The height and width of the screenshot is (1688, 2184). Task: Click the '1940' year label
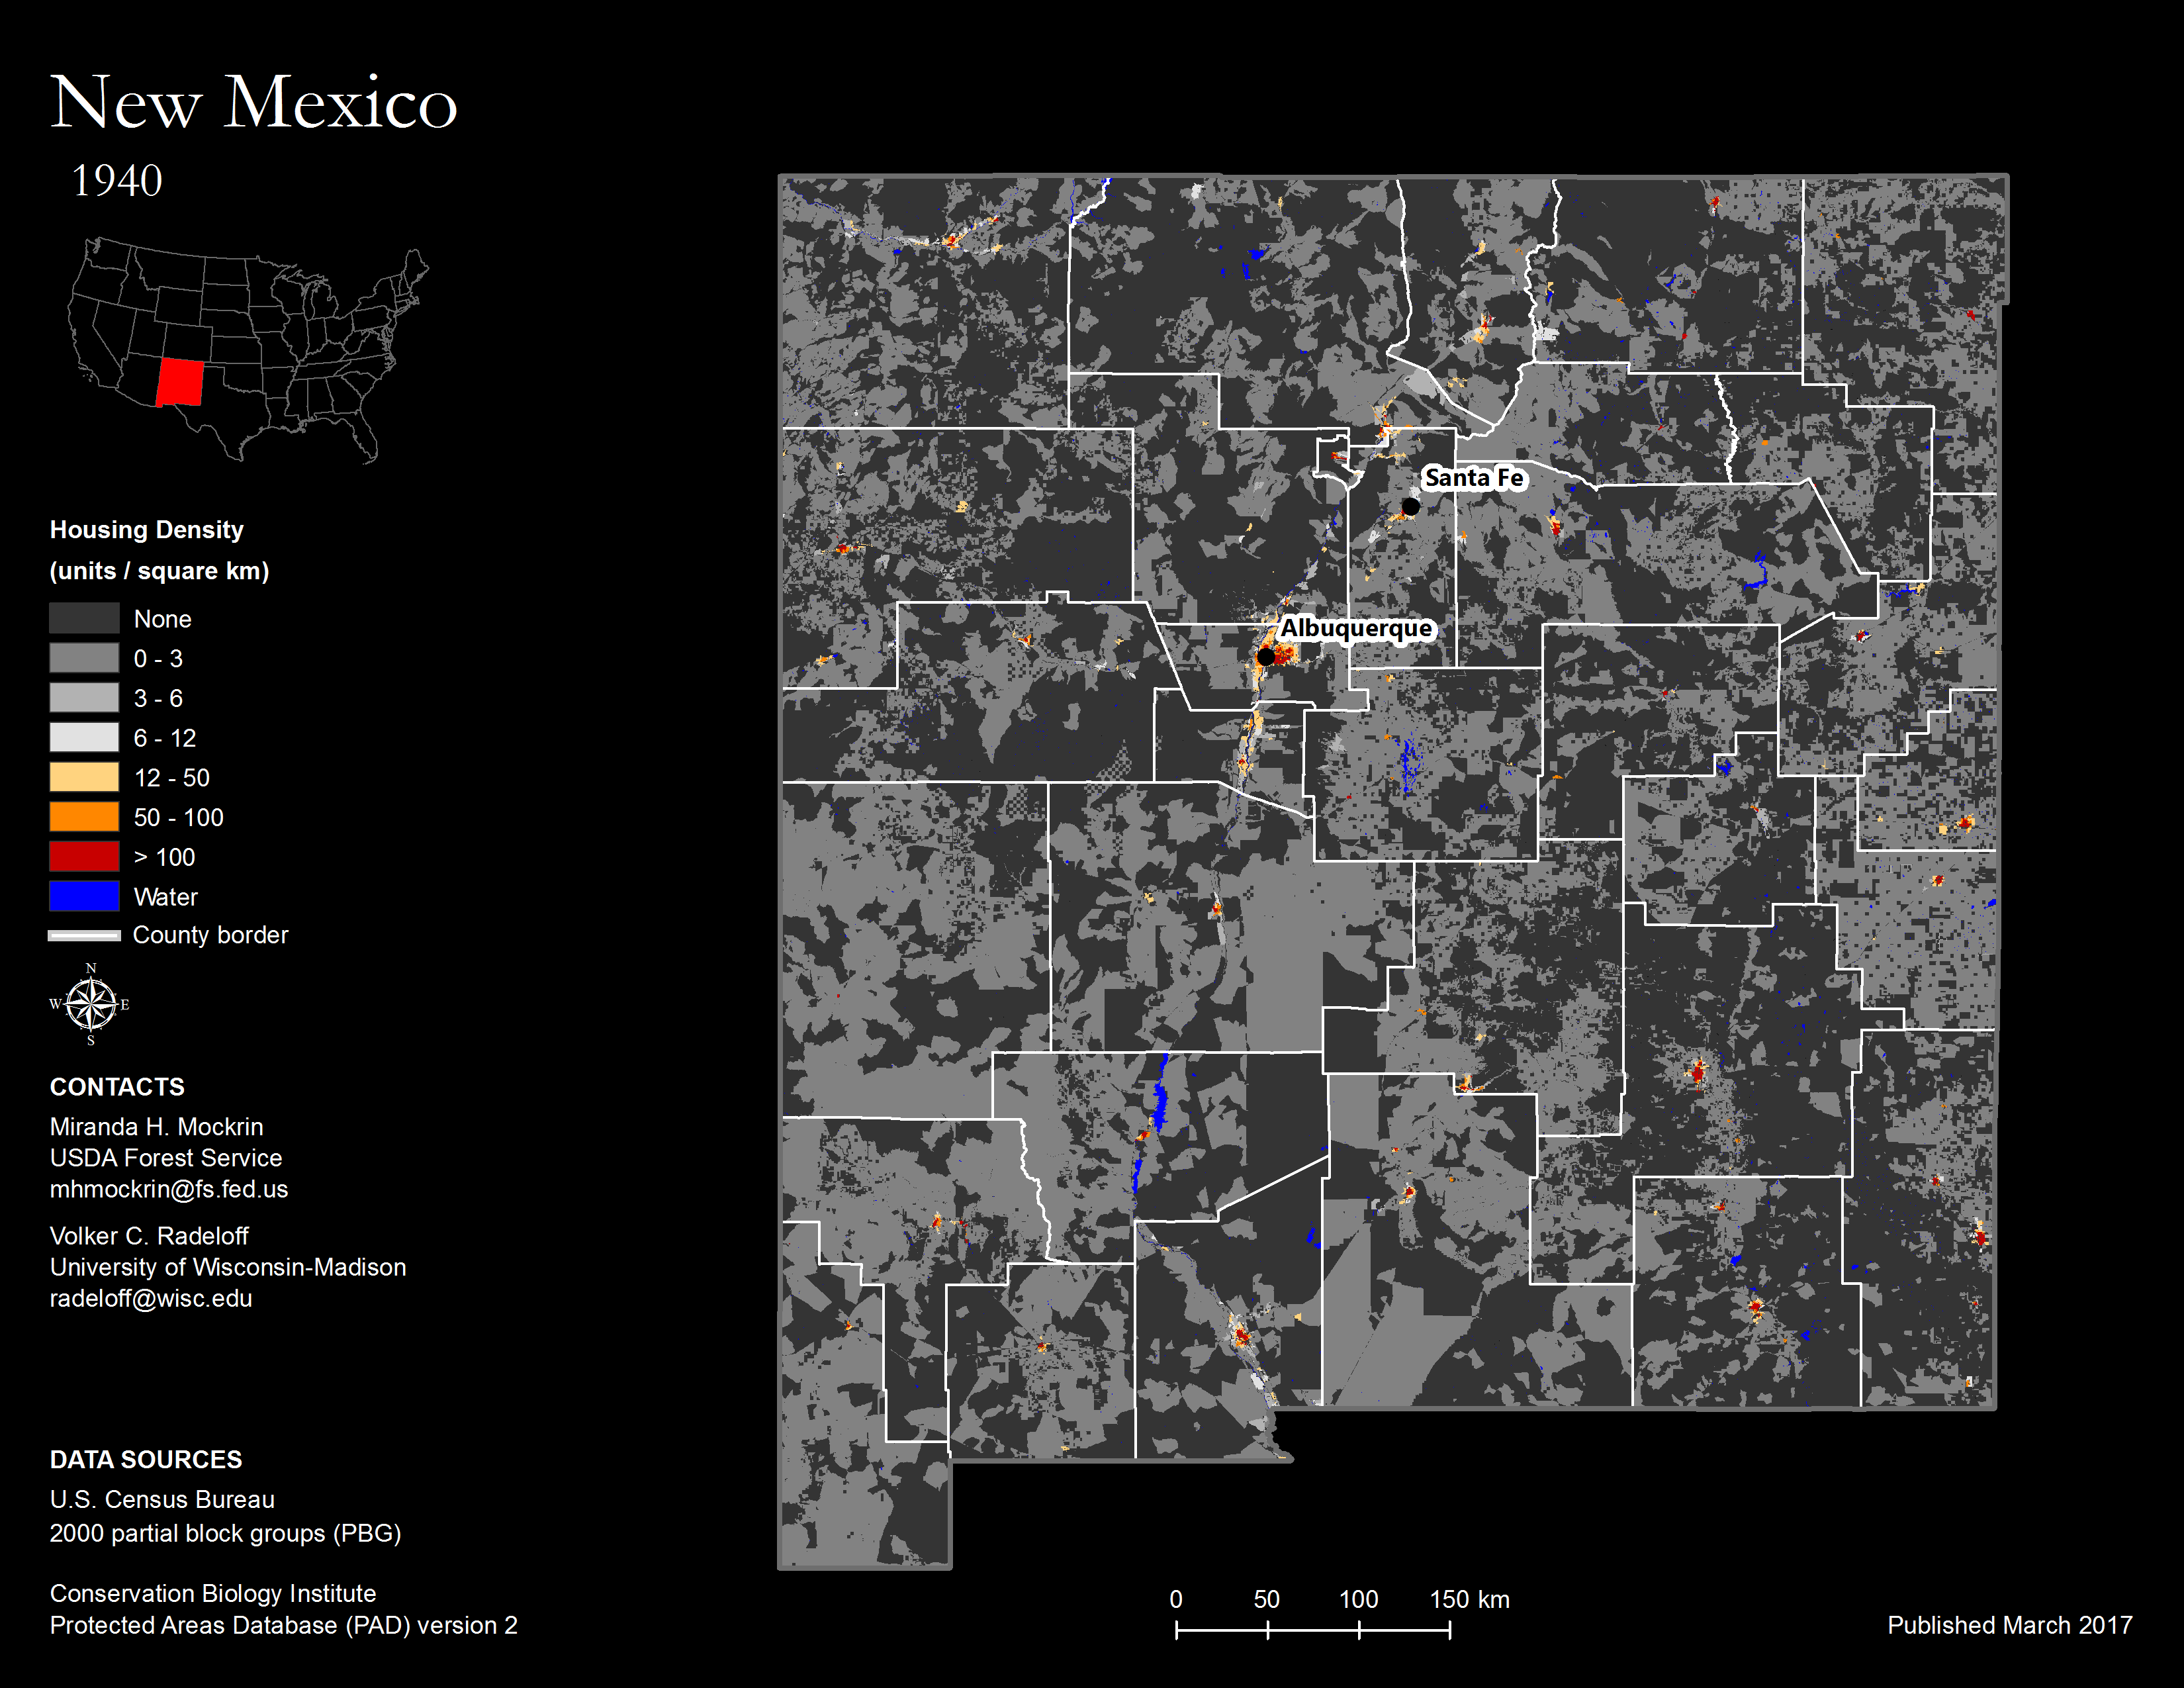[117, 181]
